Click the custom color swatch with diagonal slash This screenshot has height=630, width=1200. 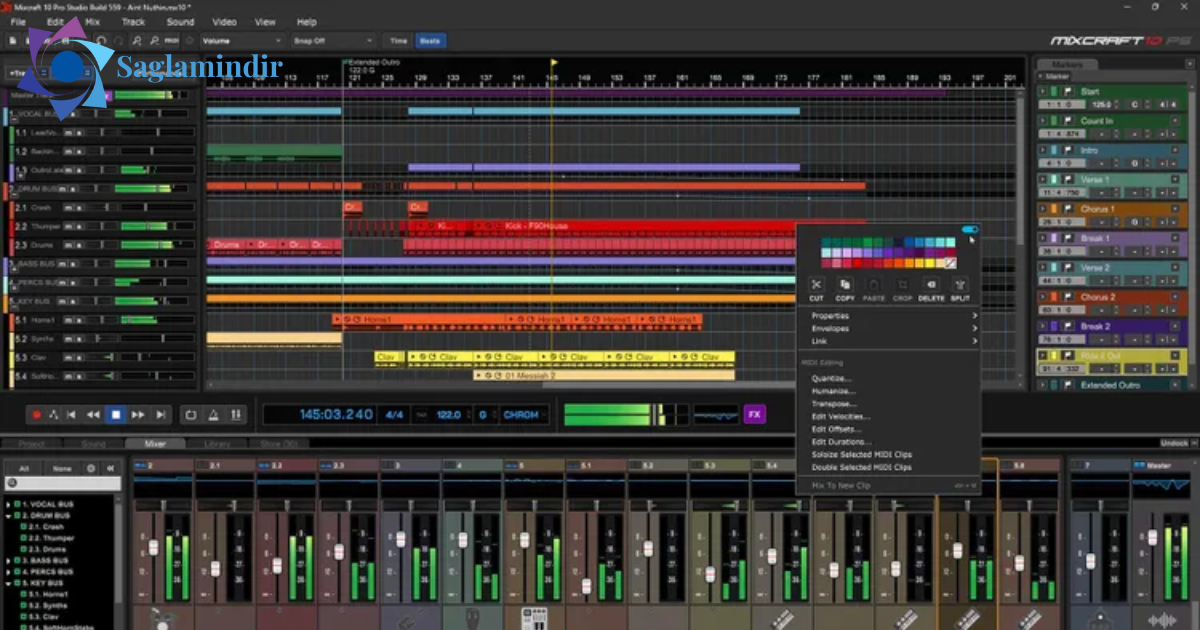[950, 263]
